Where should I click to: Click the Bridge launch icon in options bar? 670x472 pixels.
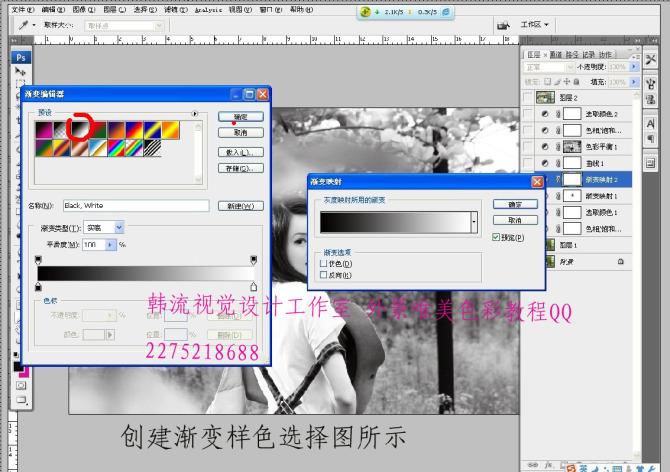pos(503,25)
